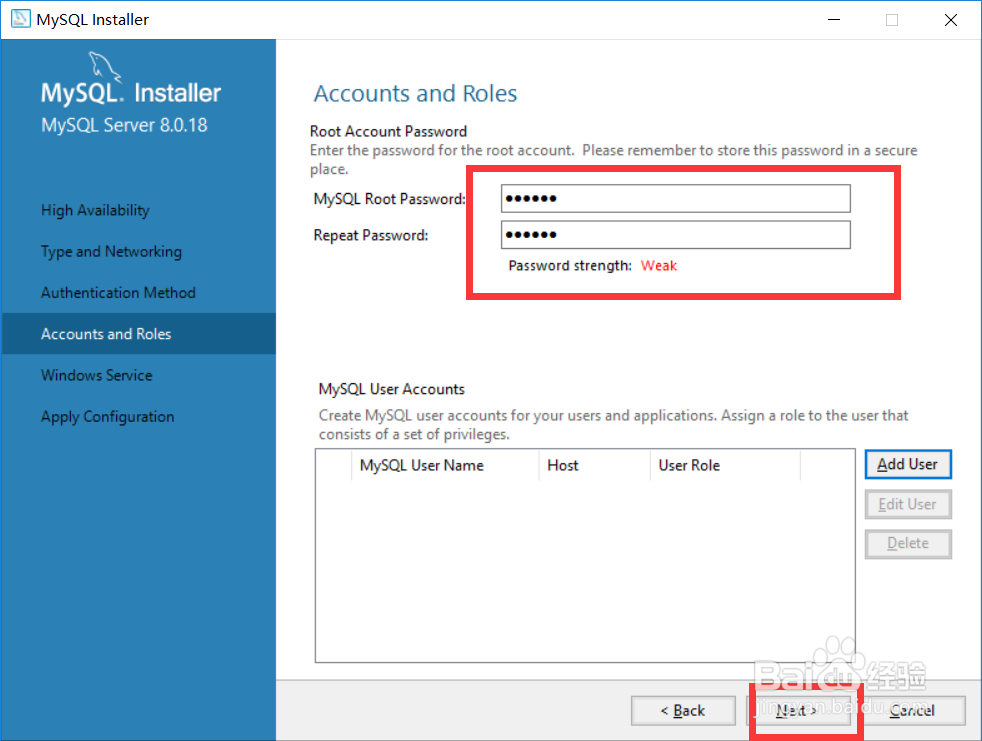Jump to the Apply Configuration step

point(107,416)
